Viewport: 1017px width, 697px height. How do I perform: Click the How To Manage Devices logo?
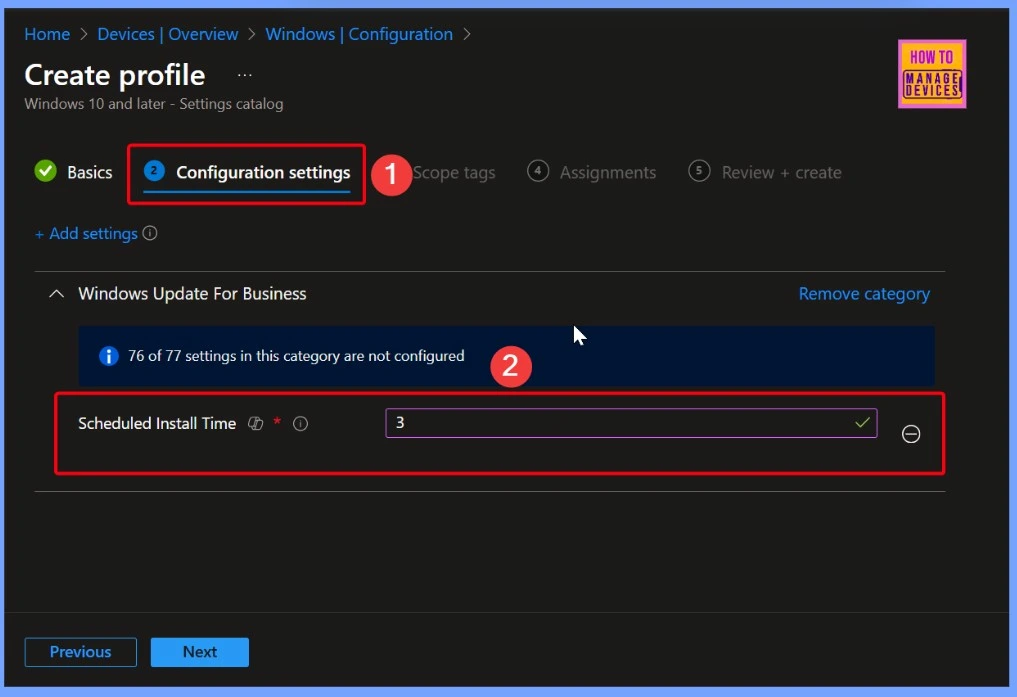coord(931,74)
